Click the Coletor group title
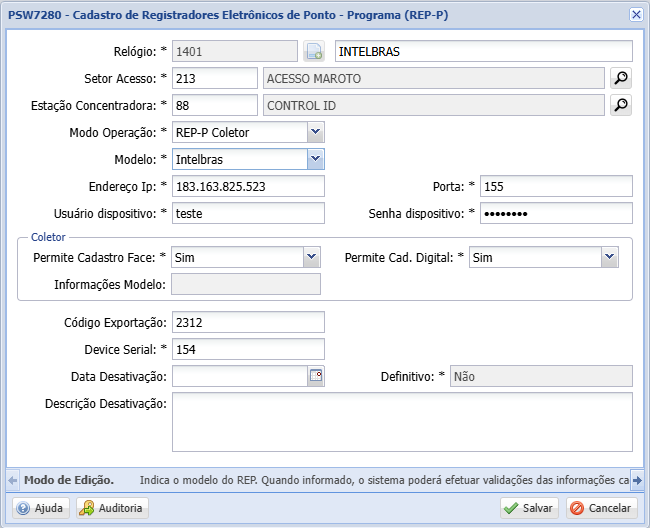 pos(48,237)
